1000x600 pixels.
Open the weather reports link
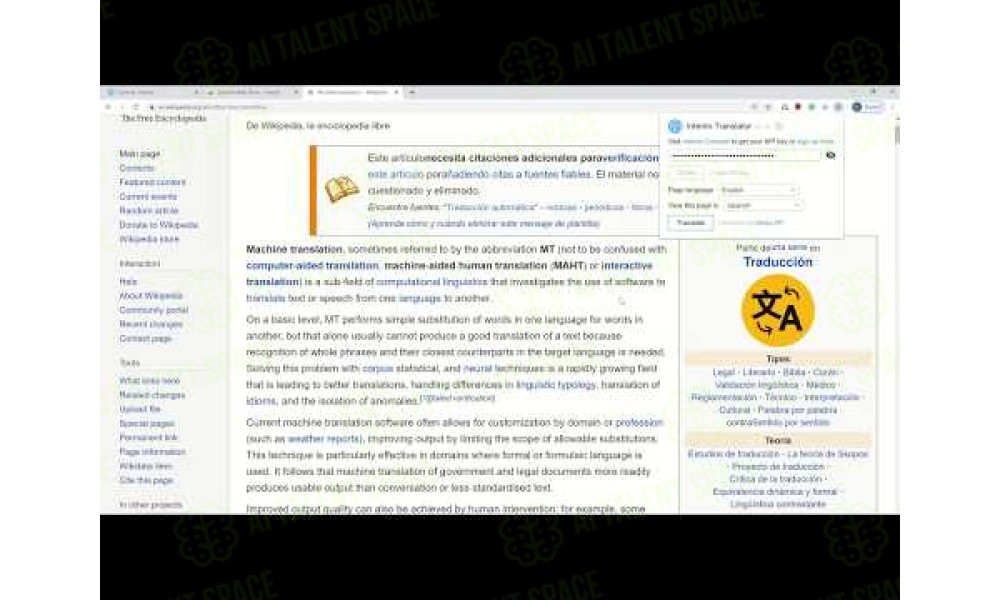point(324,439)
